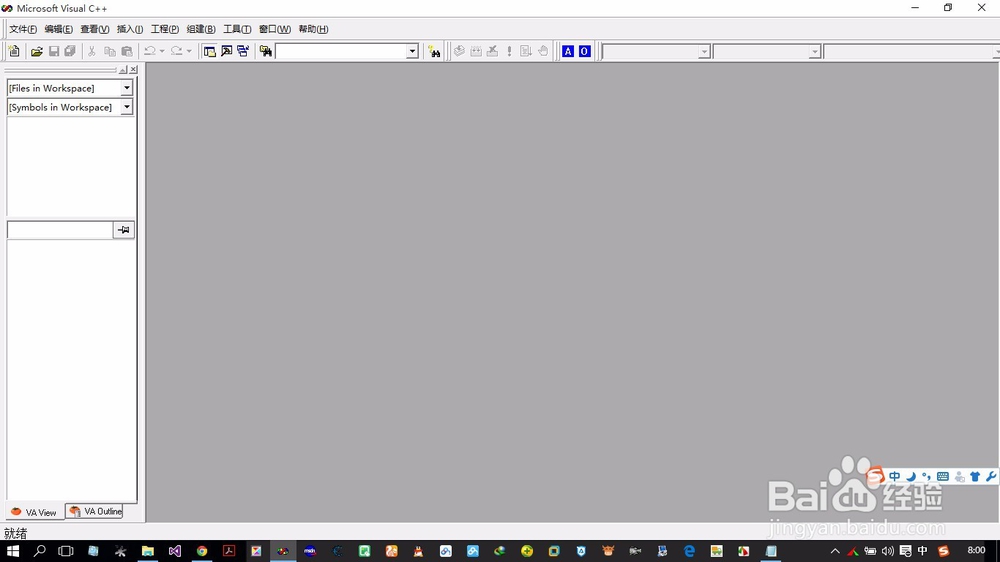Screen dimensions: 1000x562
Task: Open the 插入(I) menu
Action: pyautogui.click(x=130, y=29)
